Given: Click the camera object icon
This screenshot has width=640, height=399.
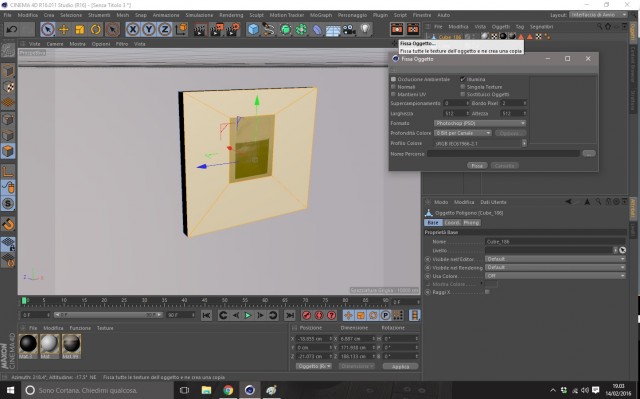Looking at the screenshot, I should 349,29.
